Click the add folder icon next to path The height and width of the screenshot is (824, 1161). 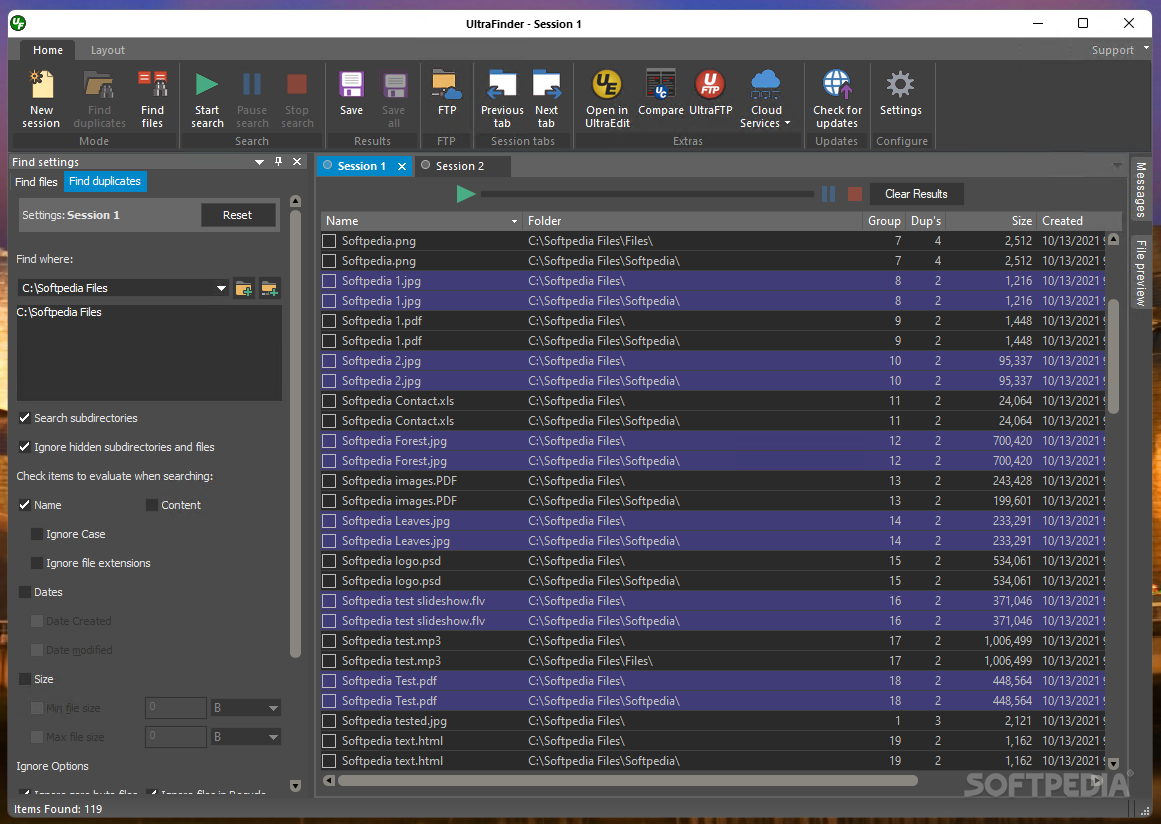click(x=244, y=288)
